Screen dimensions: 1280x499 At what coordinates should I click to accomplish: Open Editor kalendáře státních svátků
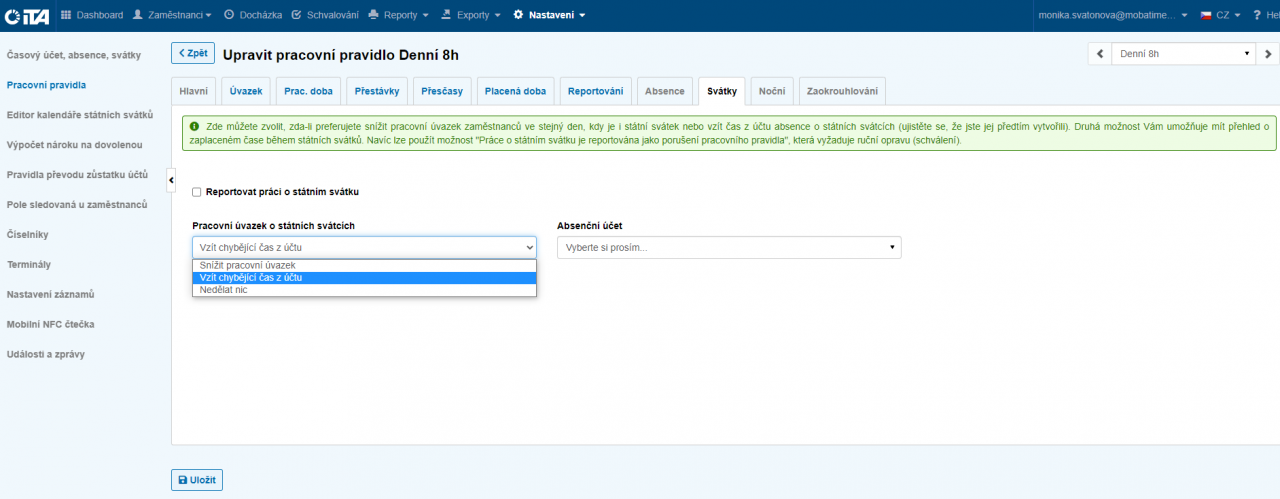[x=80, y=115]
